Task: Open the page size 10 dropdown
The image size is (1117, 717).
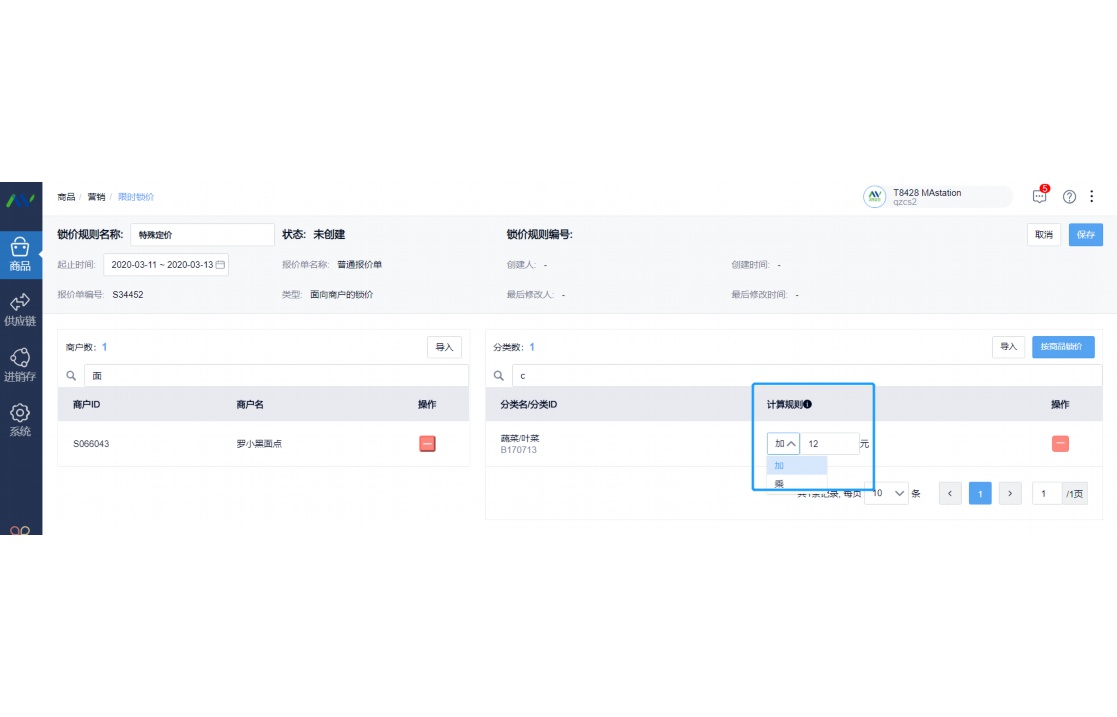Action: pos(886,493)
